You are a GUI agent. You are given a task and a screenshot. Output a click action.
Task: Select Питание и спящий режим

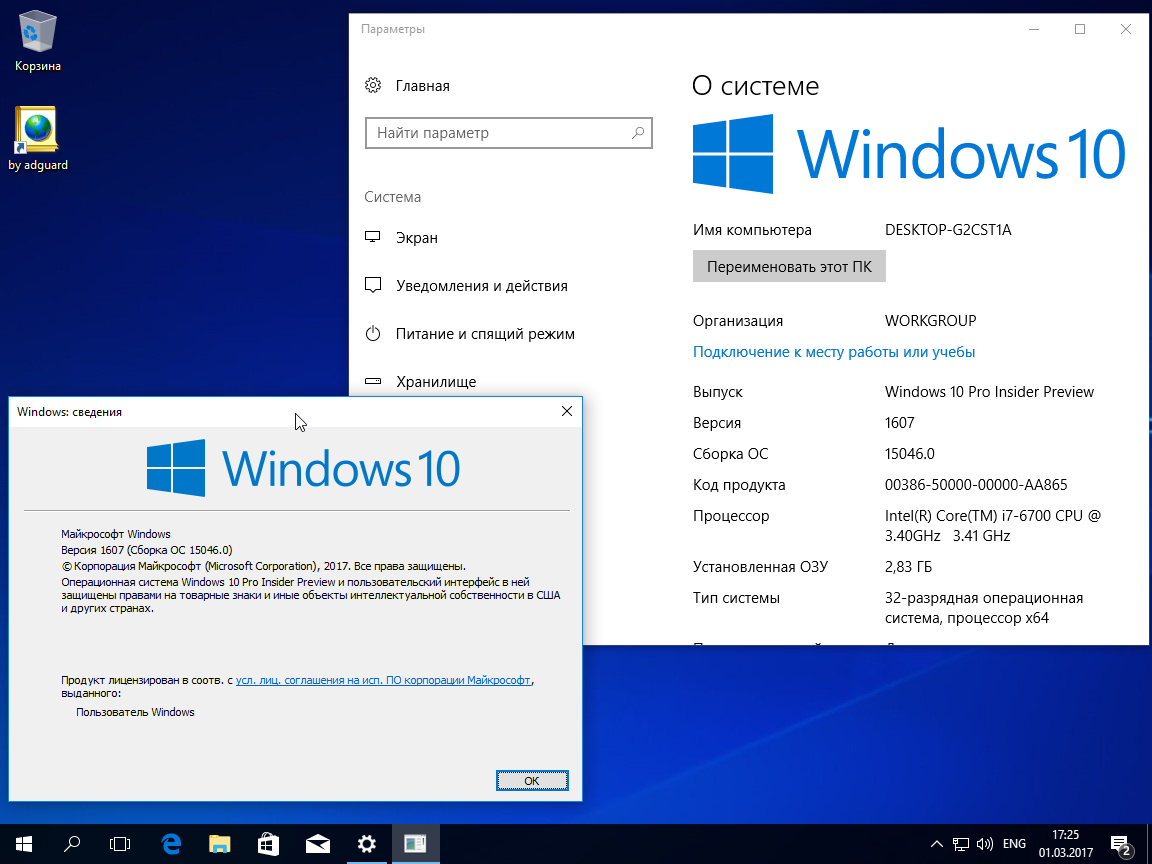(x=485, y=334)
